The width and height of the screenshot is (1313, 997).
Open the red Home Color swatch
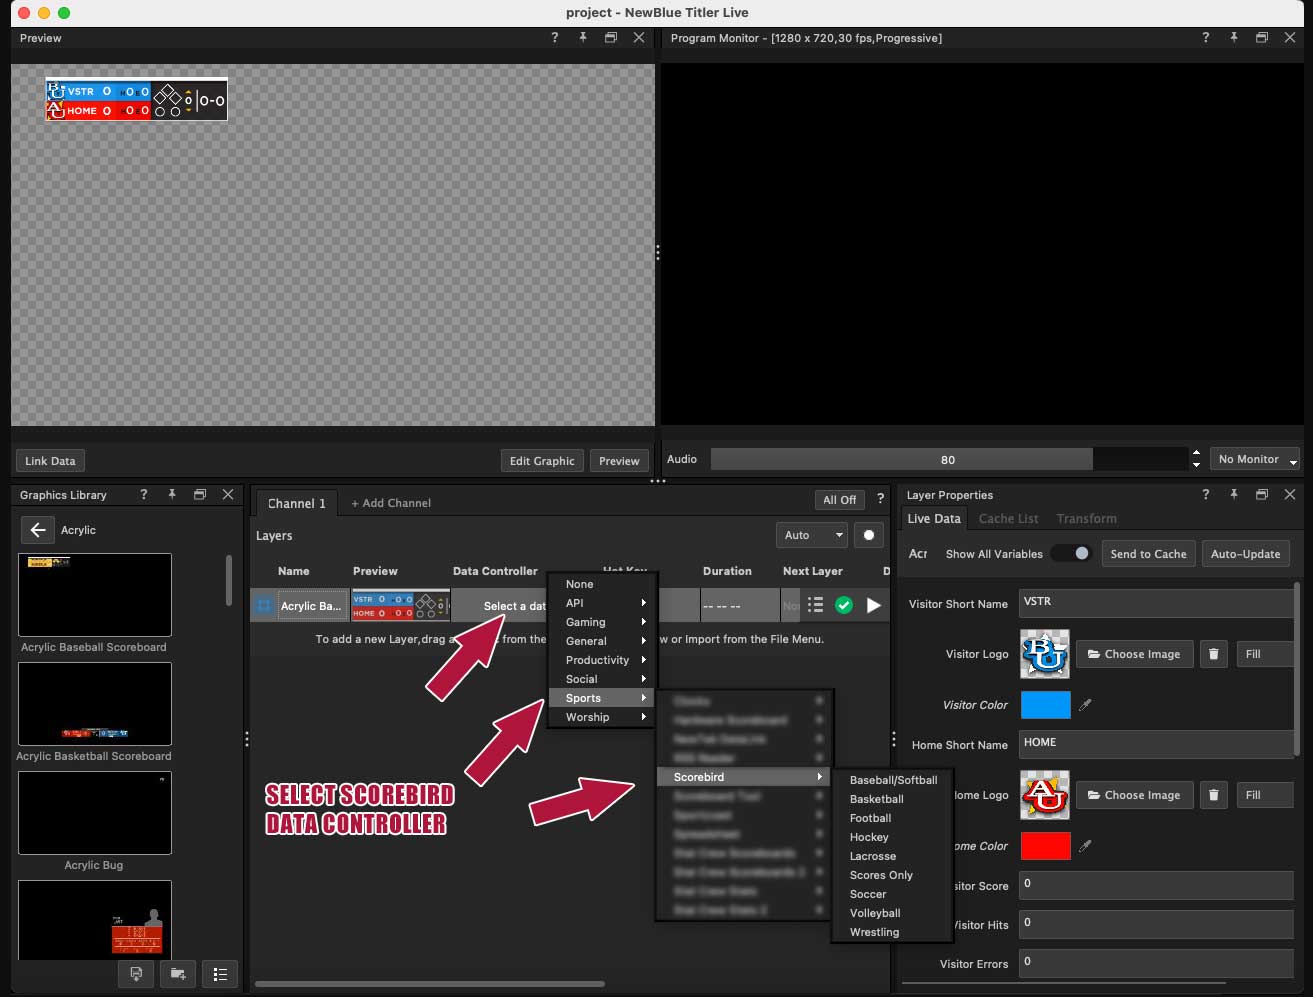pyautogui.click(x=1045, y=846)
